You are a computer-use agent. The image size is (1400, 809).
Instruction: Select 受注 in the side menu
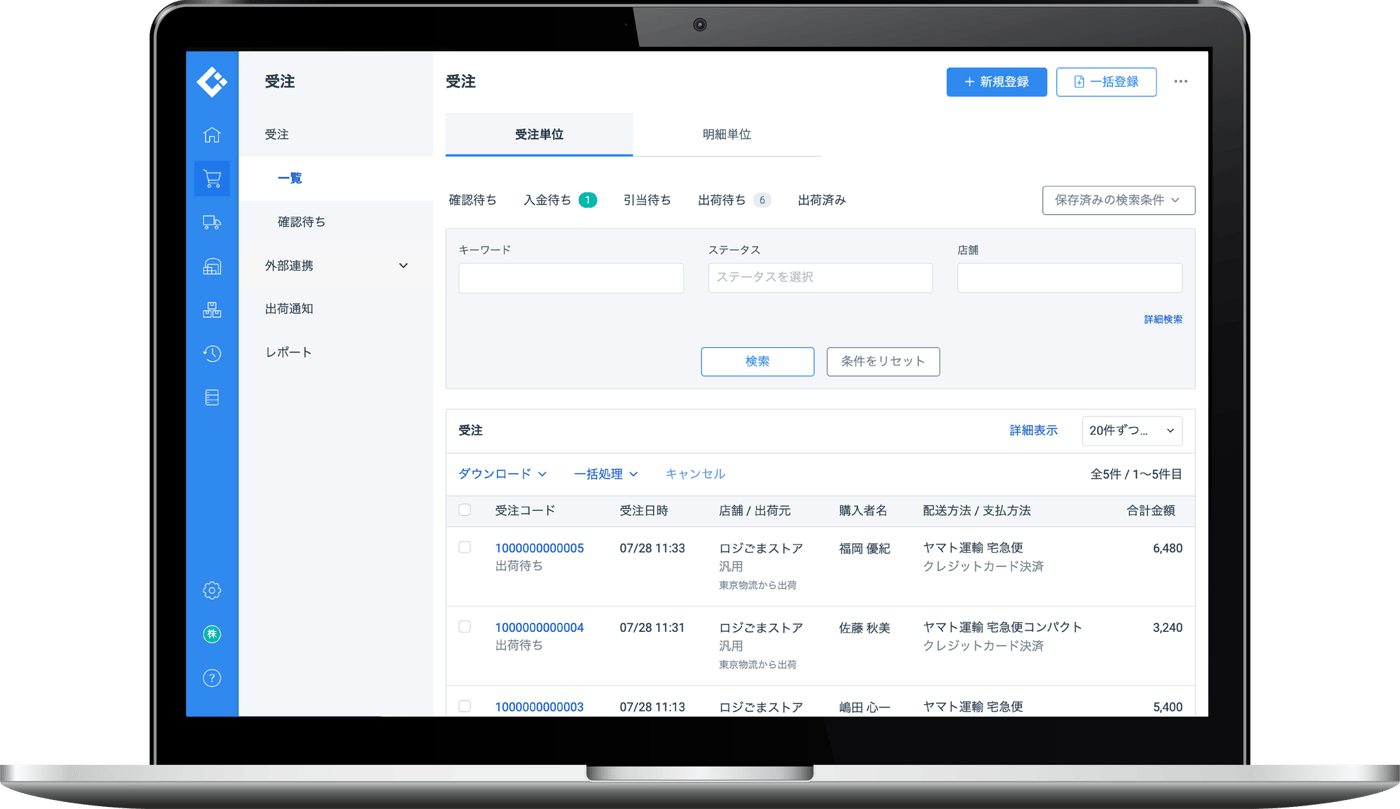277,134
